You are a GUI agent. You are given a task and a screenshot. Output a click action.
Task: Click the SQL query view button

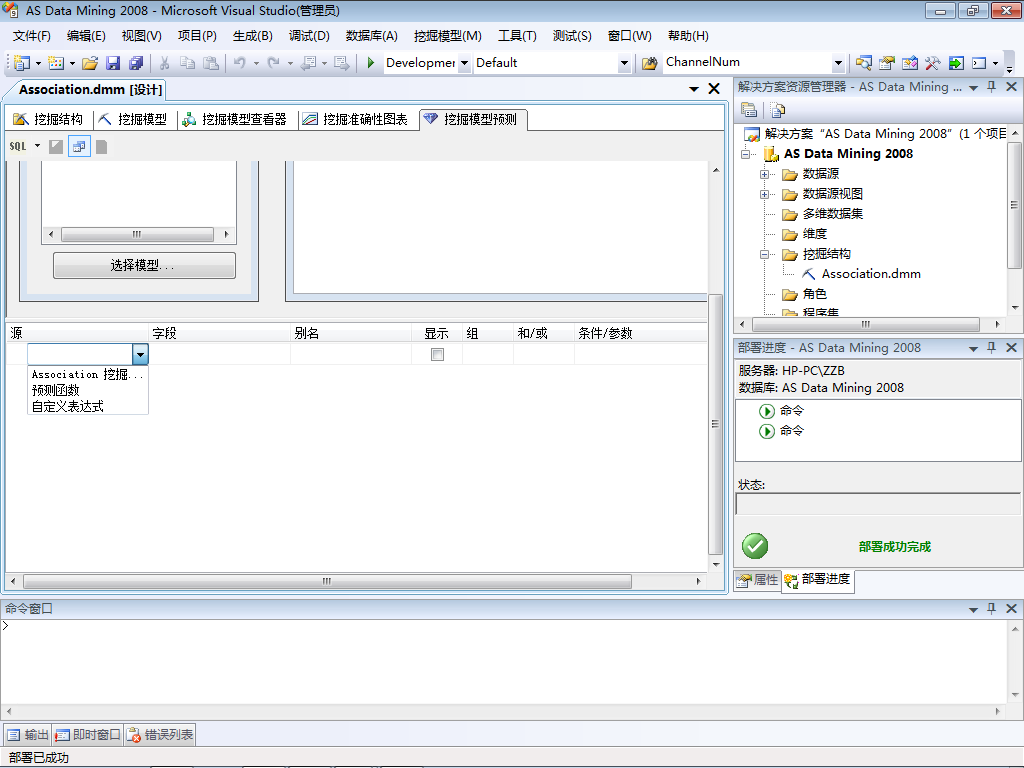pyautogui.click(x=18, y=146)
